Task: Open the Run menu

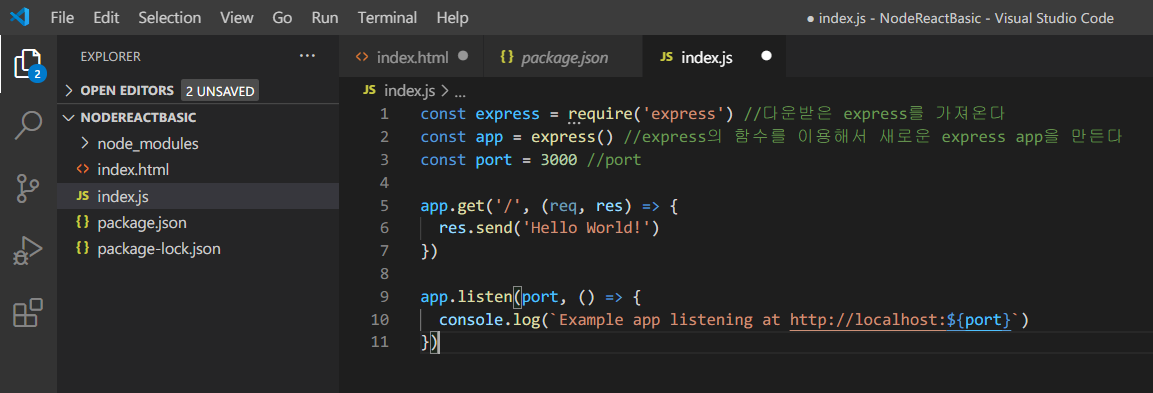Action: coord(325,18)
